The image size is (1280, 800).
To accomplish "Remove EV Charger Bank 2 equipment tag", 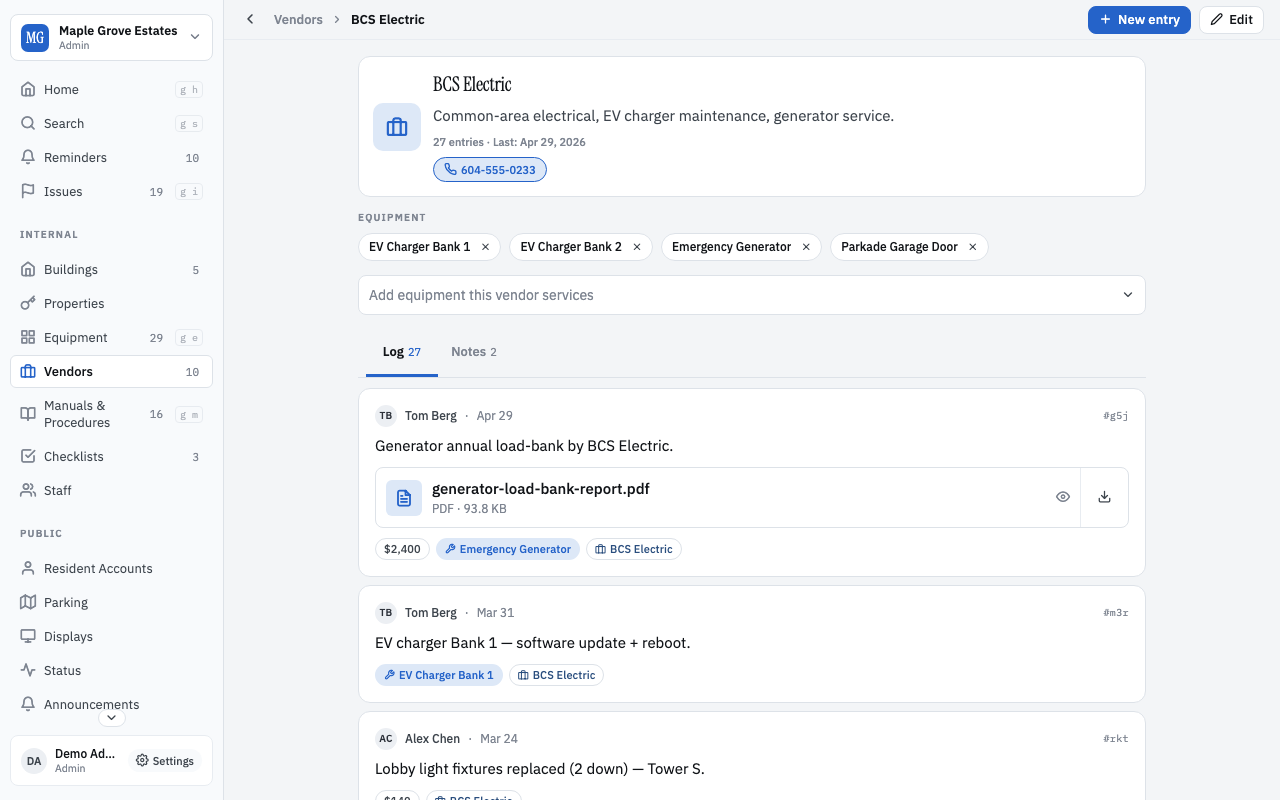I will (637, 247).
